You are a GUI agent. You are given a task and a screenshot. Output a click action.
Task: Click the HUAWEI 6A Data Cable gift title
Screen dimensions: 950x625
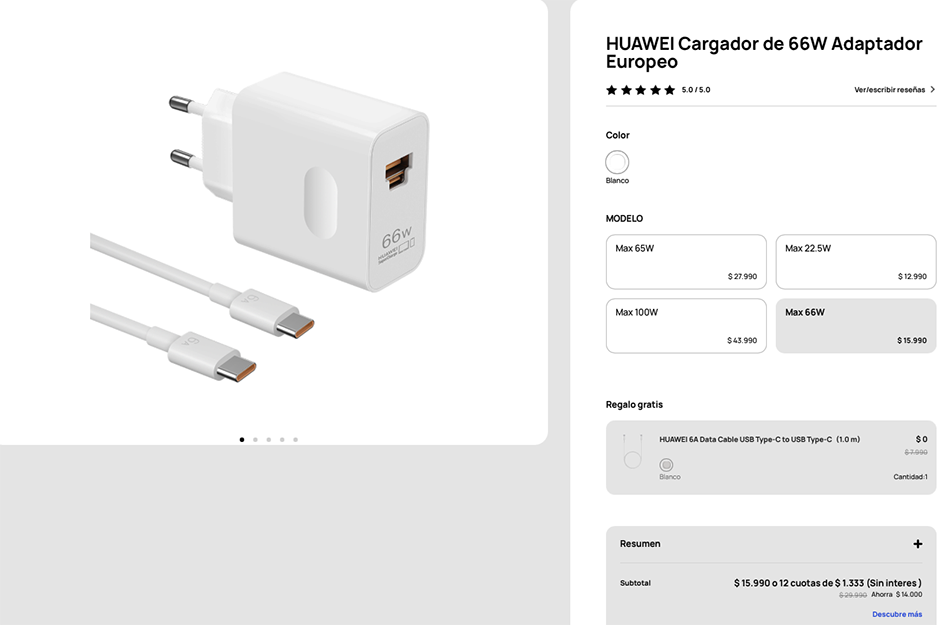tap(759, 440)
